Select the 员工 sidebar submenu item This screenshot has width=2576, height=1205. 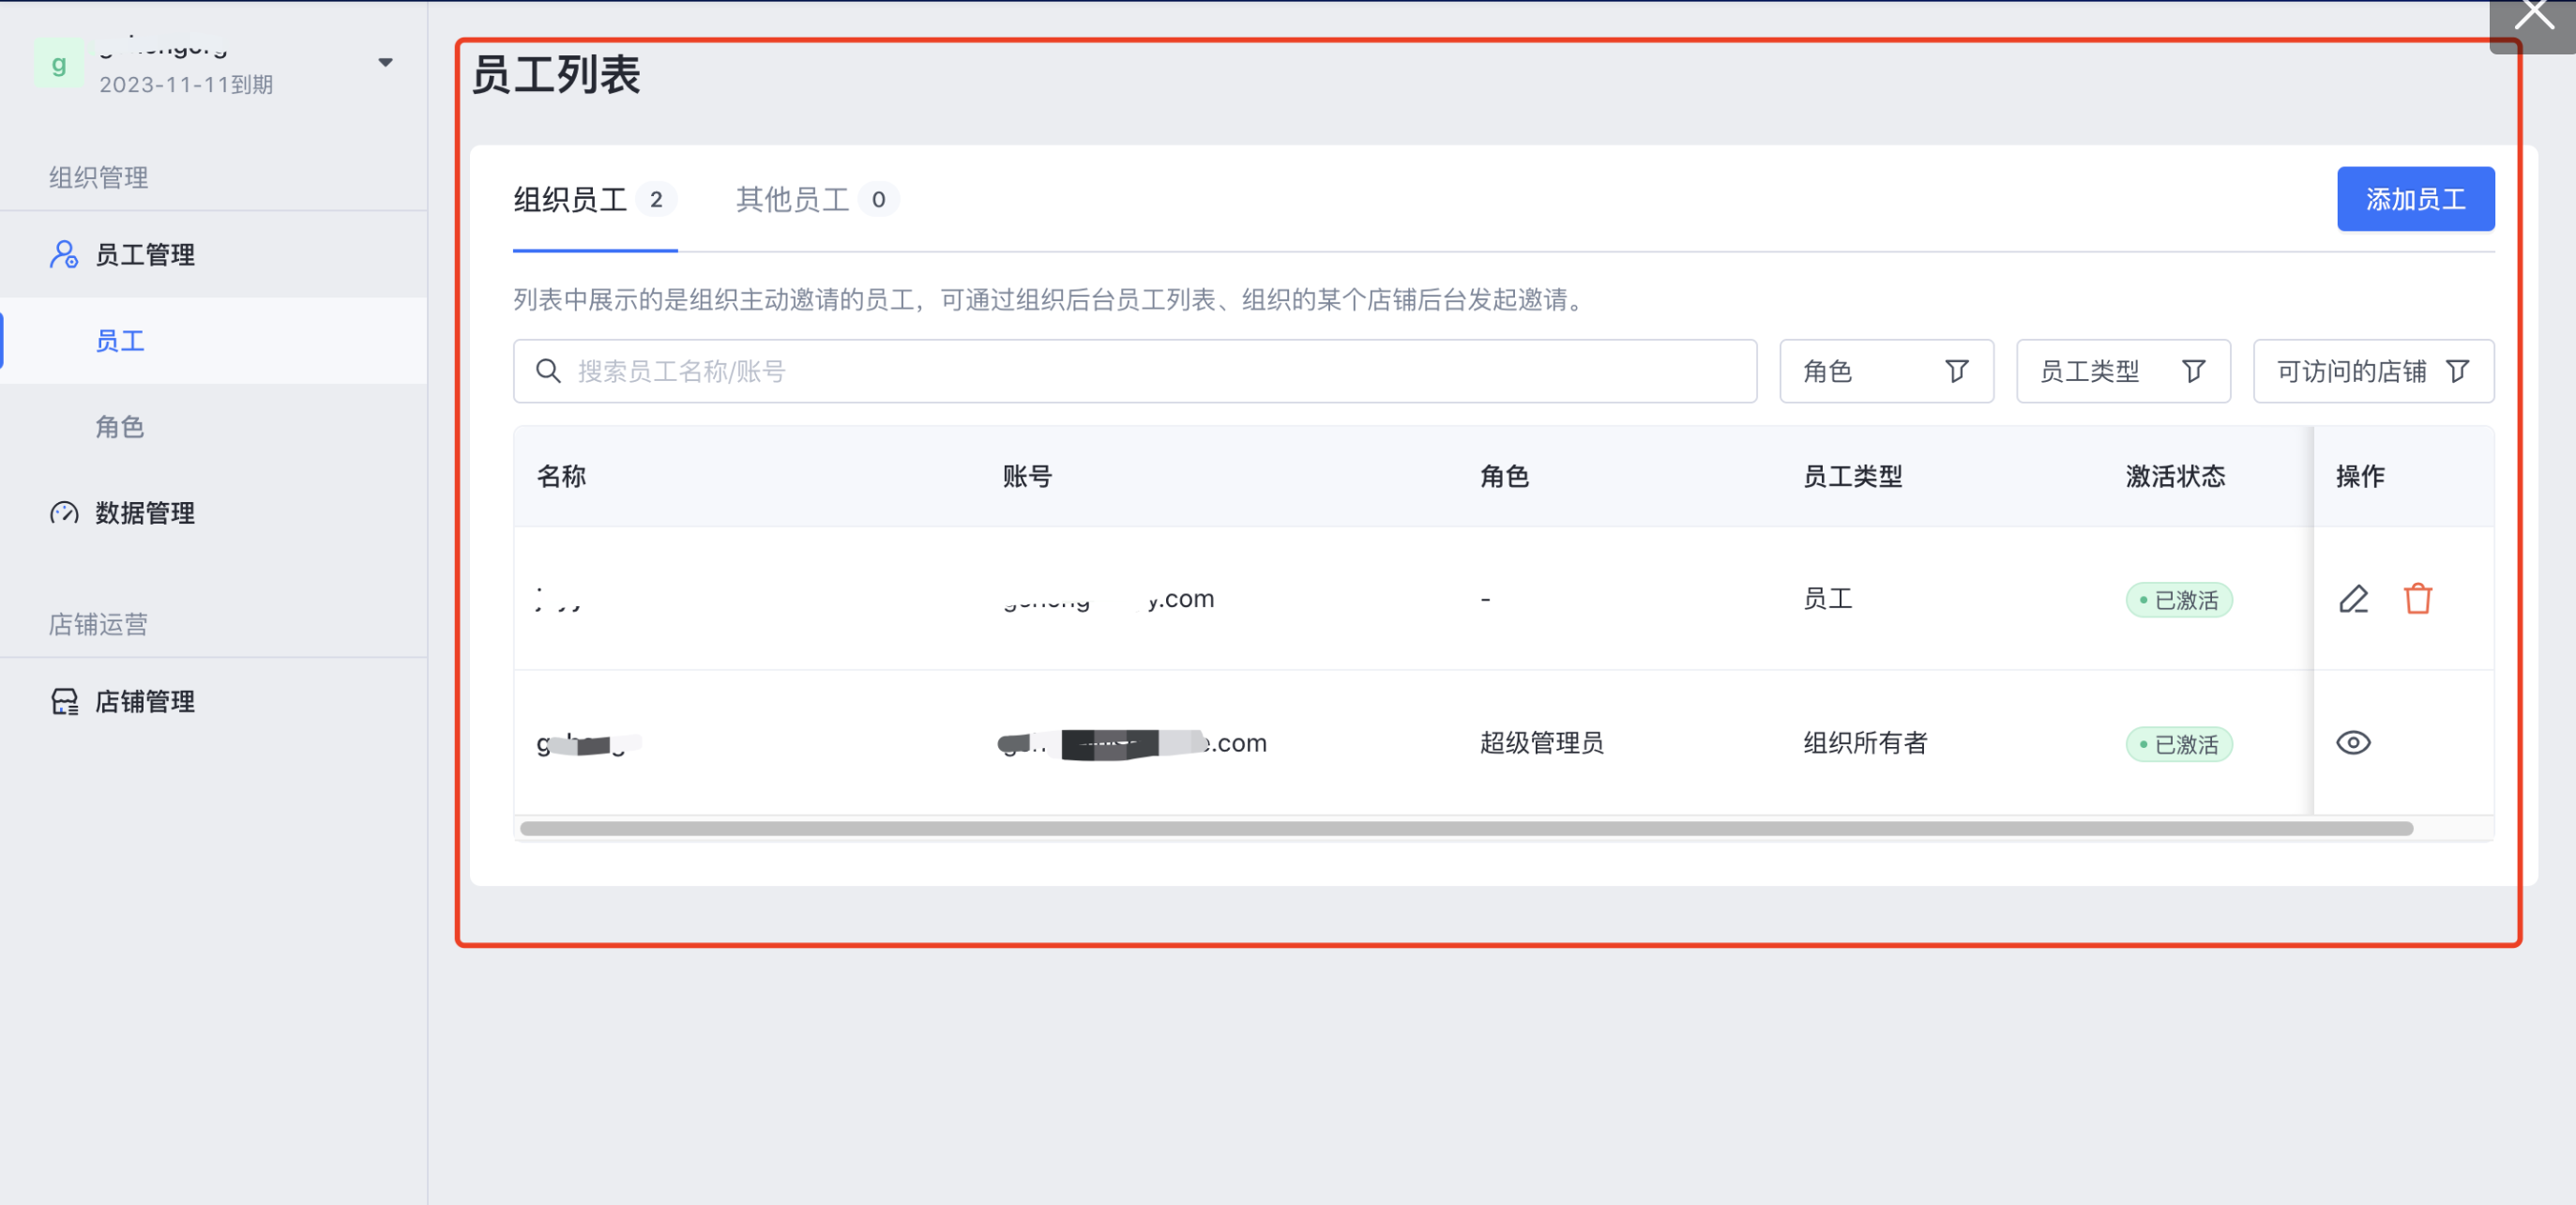pos(120,342)
